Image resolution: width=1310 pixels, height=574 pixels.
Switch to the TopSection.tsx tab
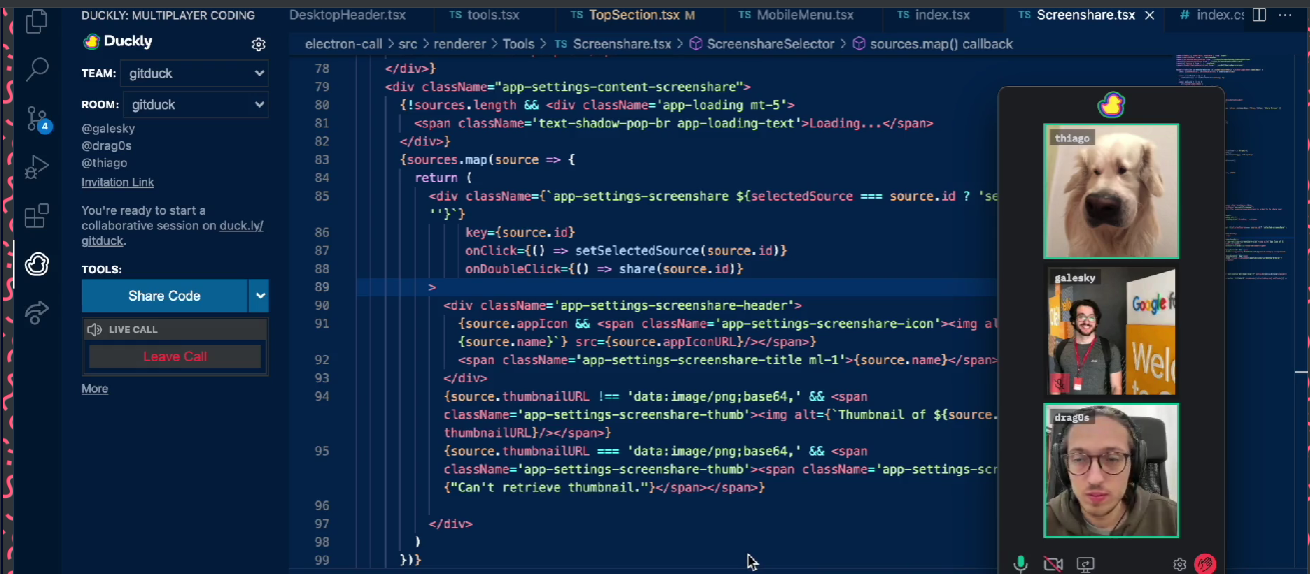[x=632, y=15]
